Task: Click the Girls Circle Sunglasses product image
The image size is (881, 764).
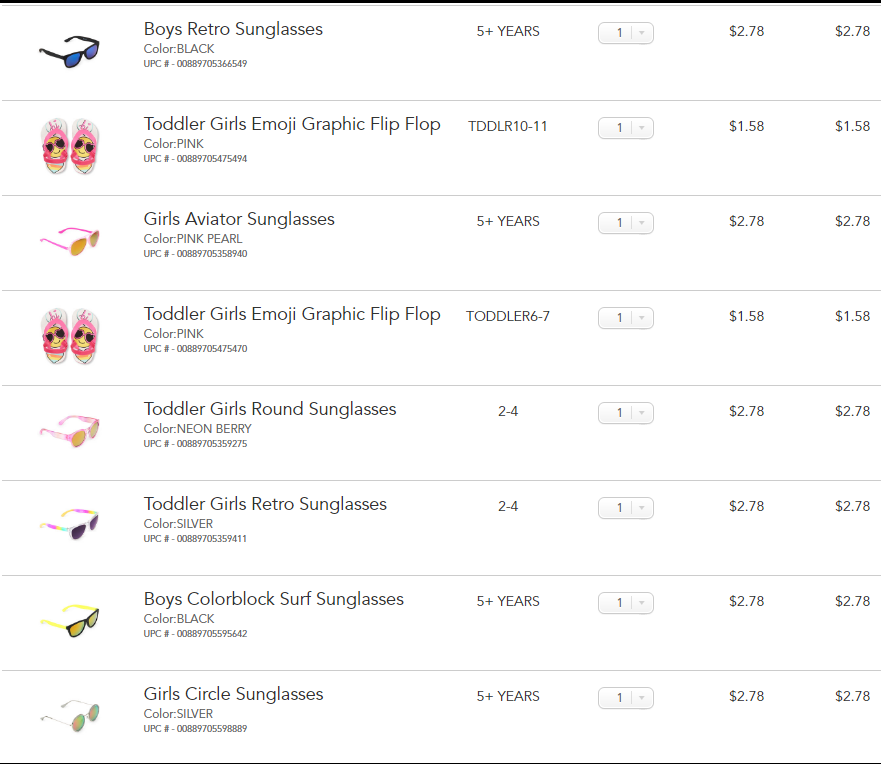Action: point(69,714)
